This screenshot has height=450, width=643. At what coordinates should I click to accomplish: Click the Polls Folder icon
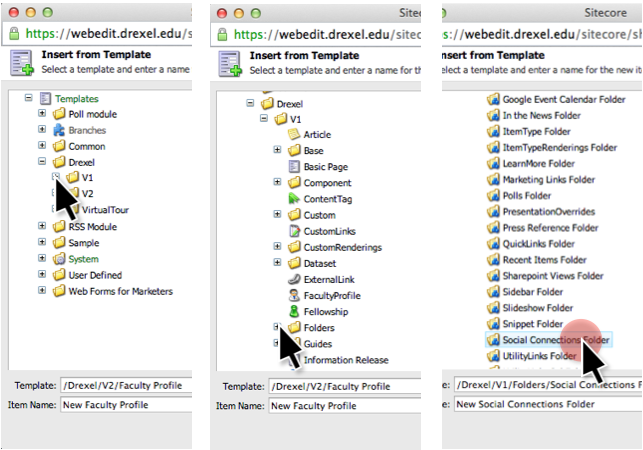coord(493,195)
